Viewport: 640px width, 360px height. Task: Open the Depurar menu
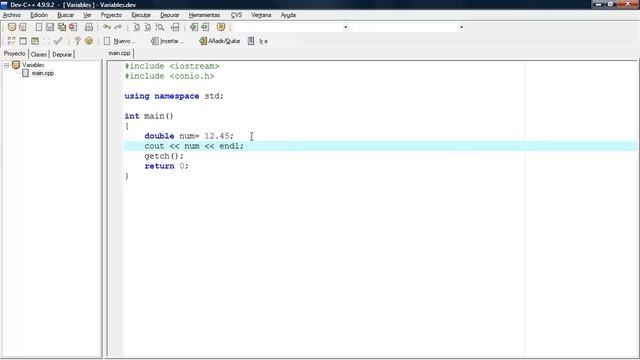pos(169,15)
